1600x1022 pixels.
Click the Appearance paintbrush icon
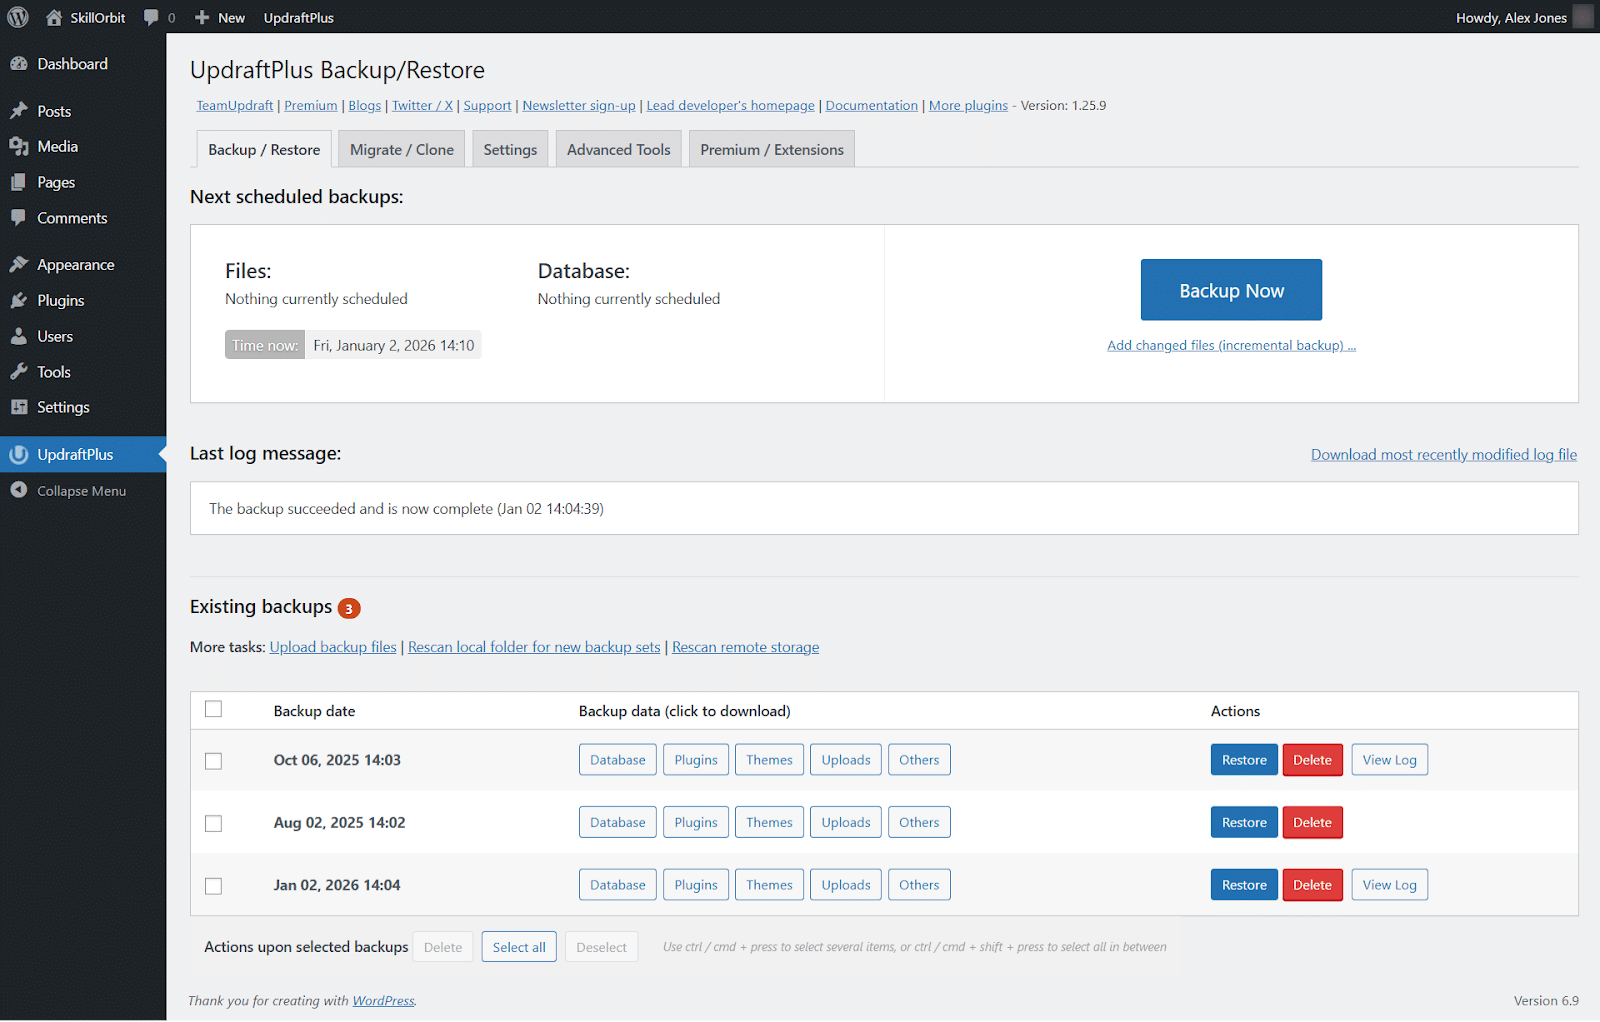19,265
